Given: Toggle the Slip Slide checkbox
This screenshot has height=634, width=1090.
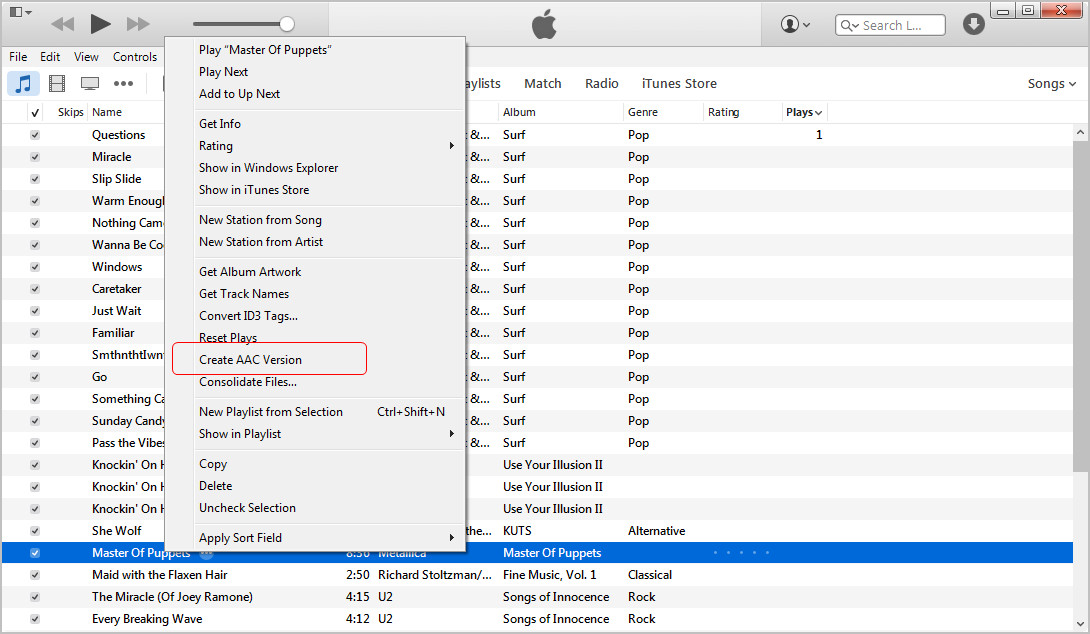Looking at the screenshot, I should point(35,179).
